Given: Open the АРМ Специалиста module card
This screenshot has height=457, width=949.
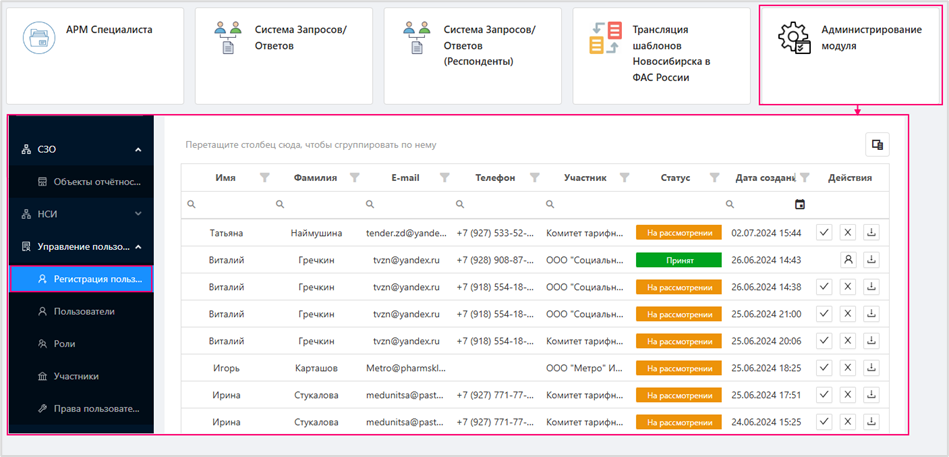Looking at the screenshot, I should (x=95, y=56).
